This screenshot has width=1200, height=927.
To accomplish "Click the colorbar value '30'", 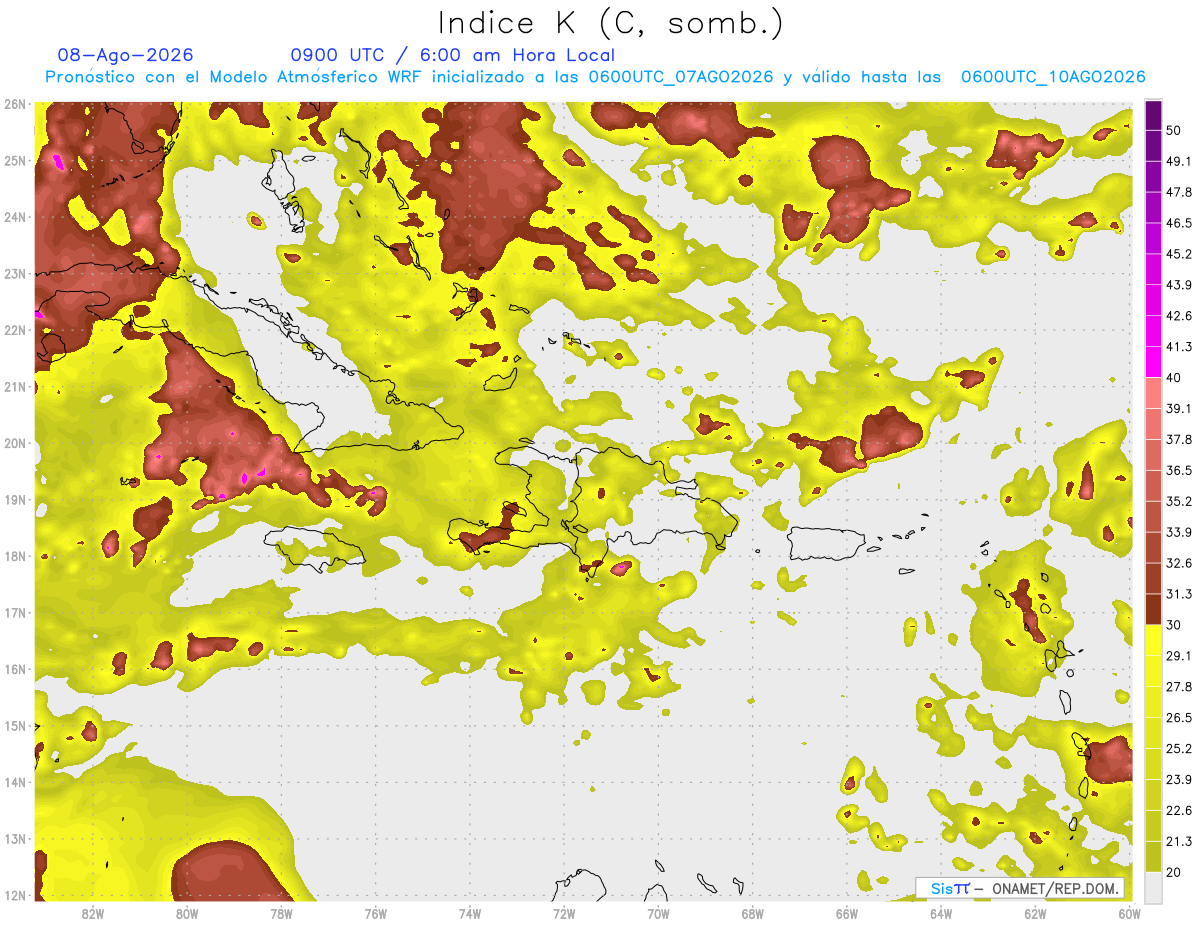I will (1175, 625).
